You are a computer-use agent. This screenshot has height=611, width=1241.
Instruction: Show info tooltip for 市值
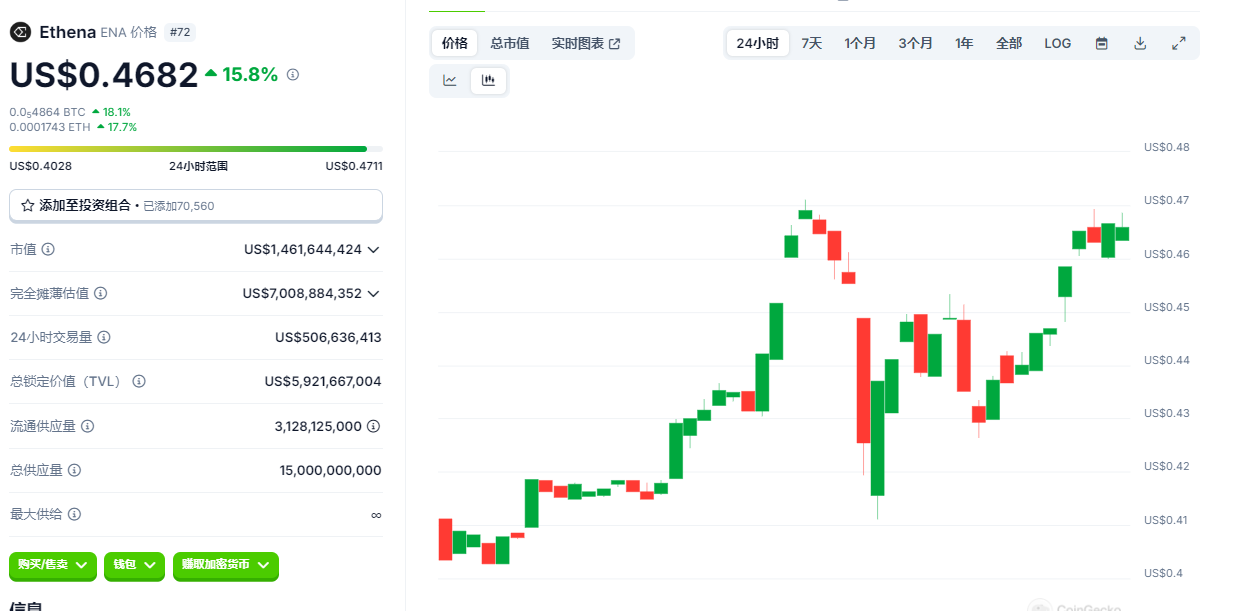coord(48,249)
